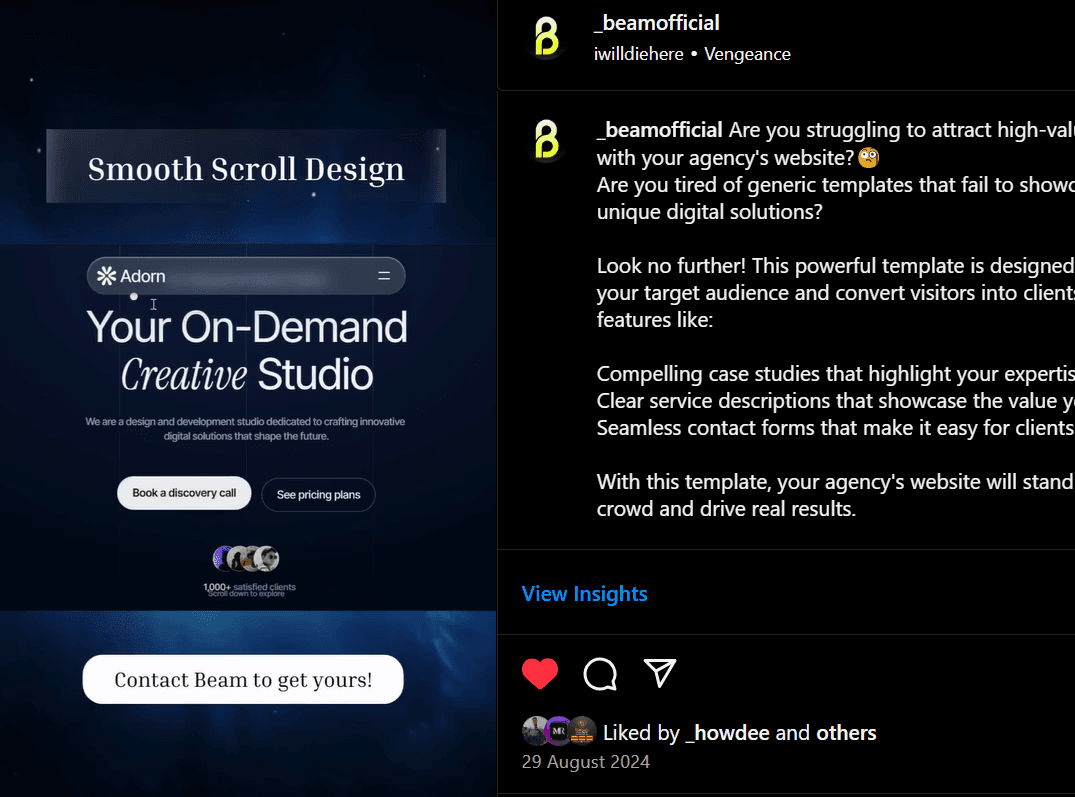Click the caption line 'Look no further!'

[x=836, y=265]
